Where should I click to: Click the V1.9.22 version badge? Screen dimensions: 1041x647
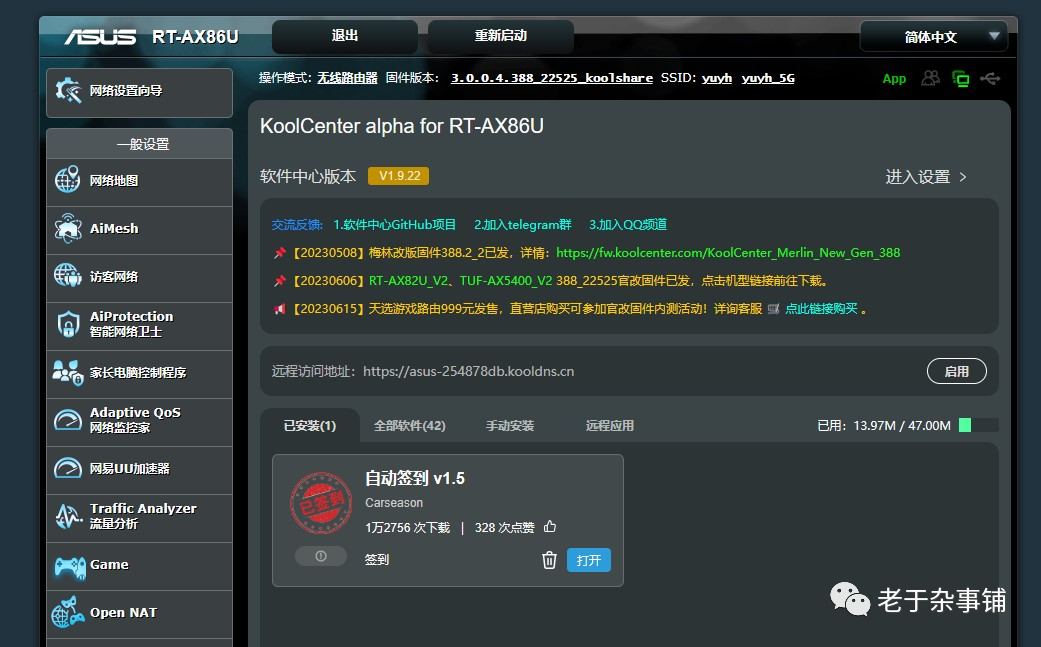(399, 176)
